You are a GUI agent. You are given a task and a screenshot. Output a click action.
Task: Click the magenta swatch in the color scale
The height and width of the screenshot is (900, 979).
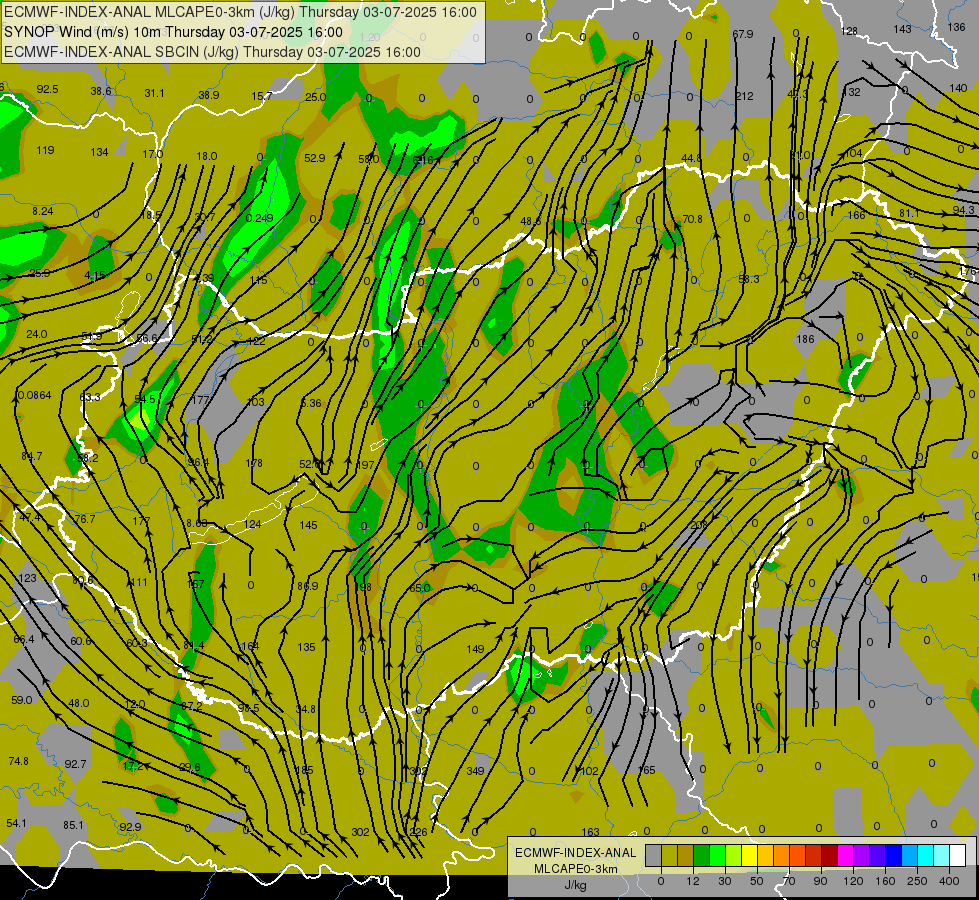(x=846, y=855)
